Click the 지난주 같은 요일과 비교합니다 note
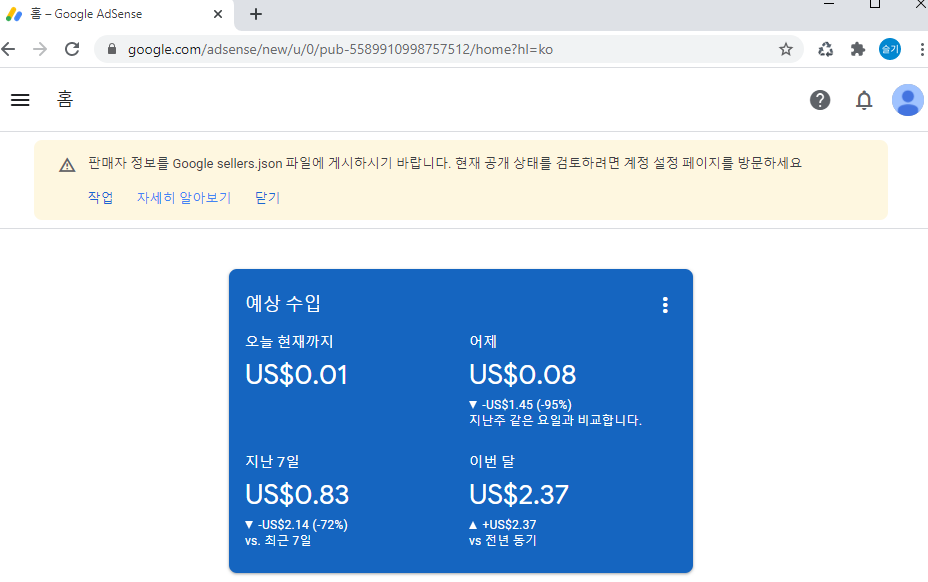 pyautogui.click(x=556, y=420)
